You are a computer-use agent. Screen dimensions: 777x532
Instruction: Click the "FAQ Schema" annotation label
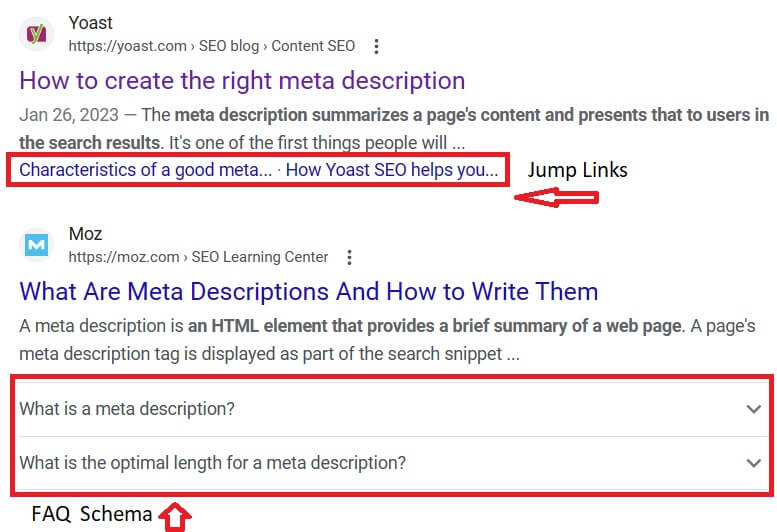[92, 515]
